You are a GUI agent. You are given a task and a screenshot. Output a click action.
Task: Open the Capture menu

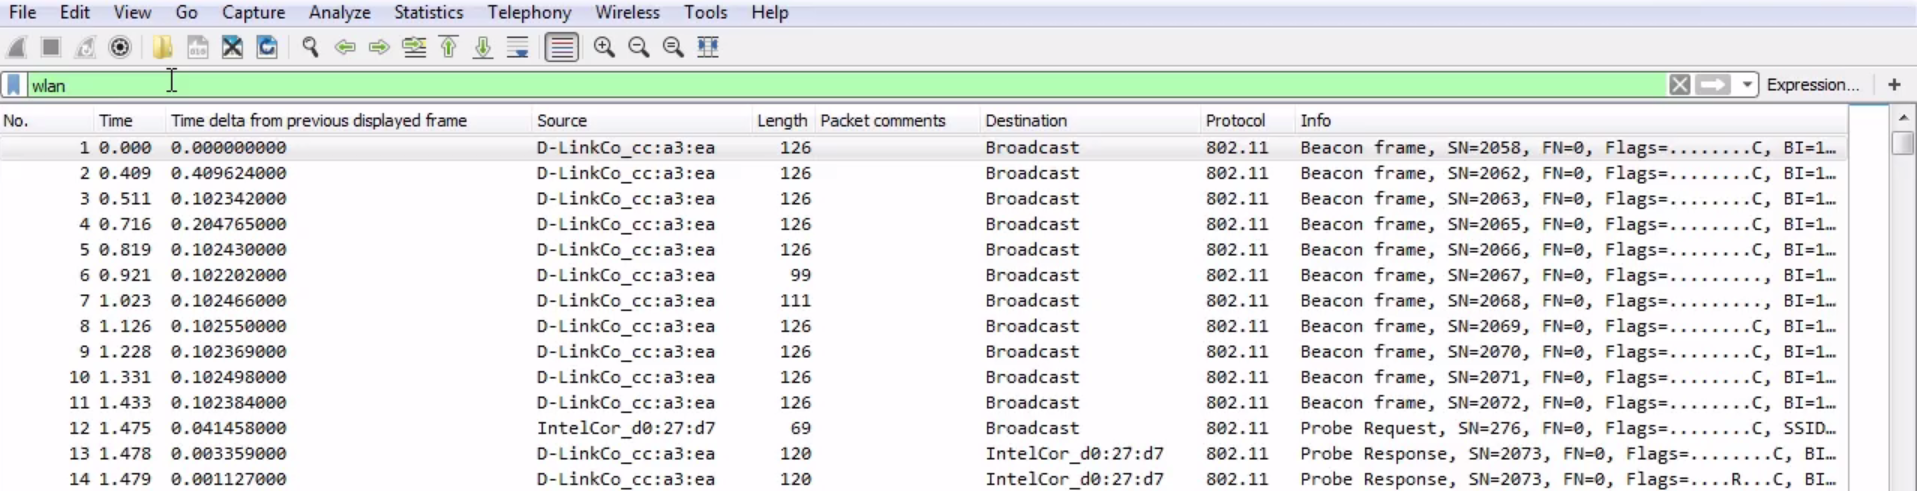tap(253, 13)
